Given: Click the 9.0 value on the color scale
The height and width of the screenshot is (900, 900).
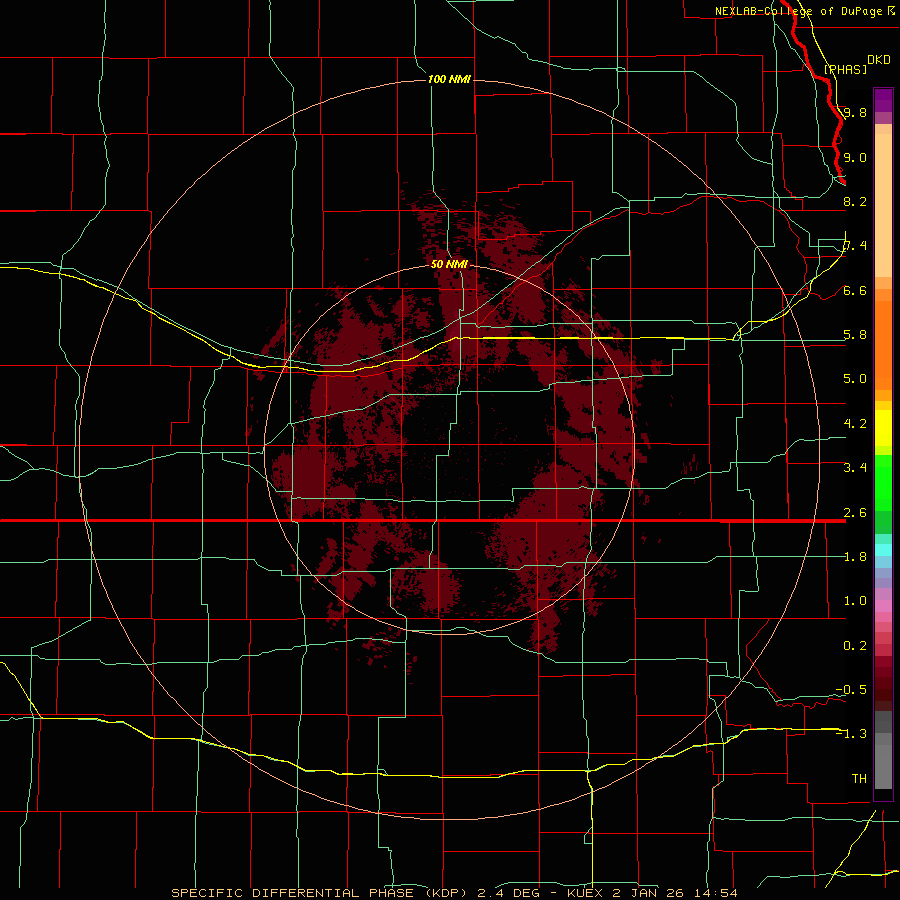Looking at the screenshot, I should [x=855, y=157].
